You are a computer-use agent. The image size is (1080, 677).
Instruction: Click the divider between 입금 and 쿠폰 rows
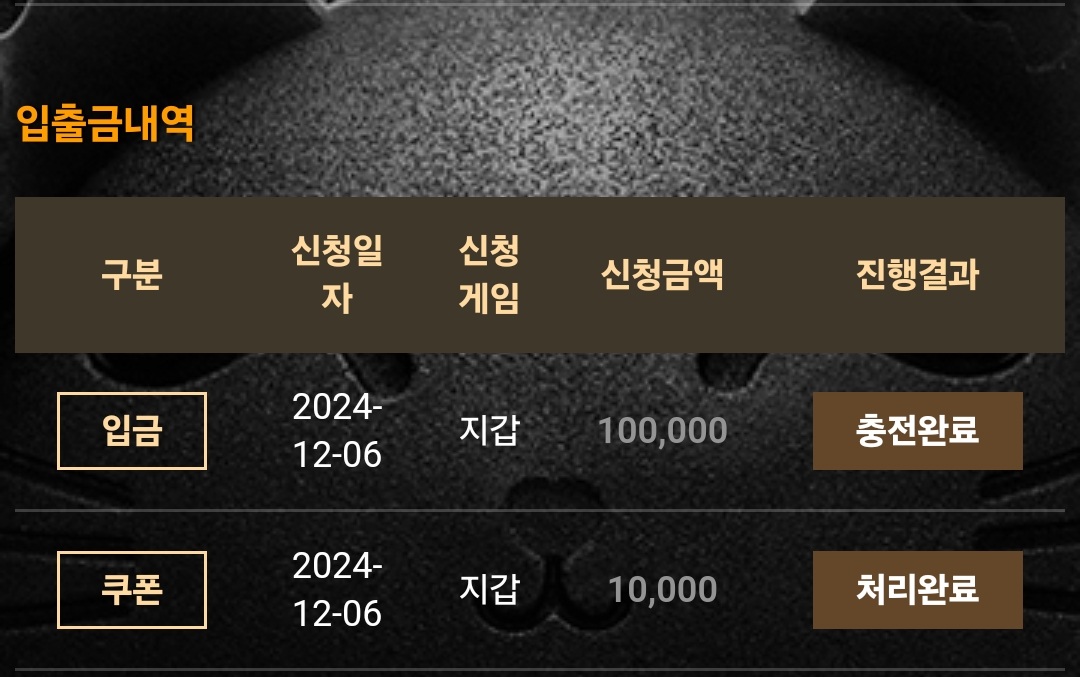click(540, 511)
